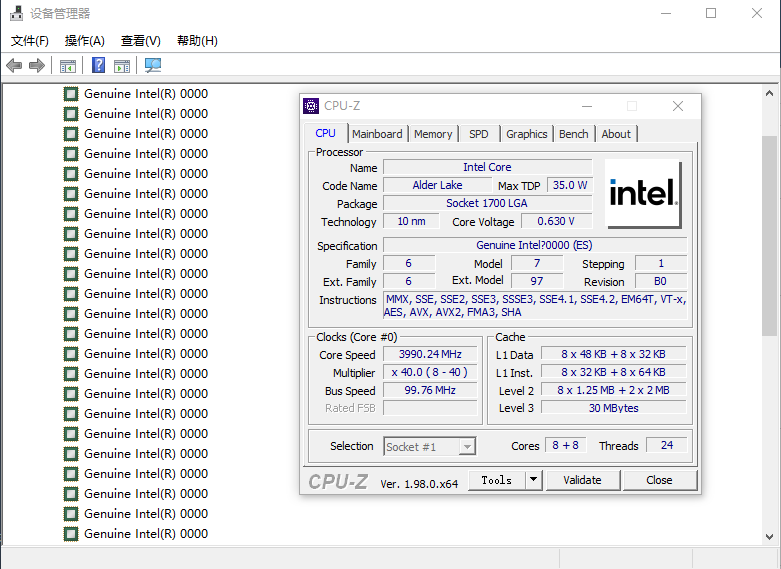Click the CPU-Z title bar app icon
Image resolution: width=781 pixels, height=569 pixels.
pos(311,106)
